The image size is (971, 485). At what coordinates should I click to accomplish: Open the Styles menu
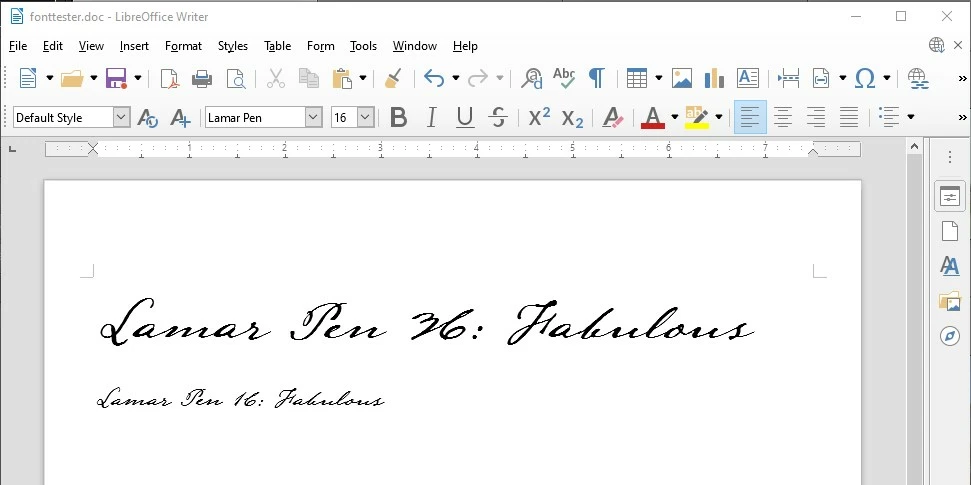[233, 46]
